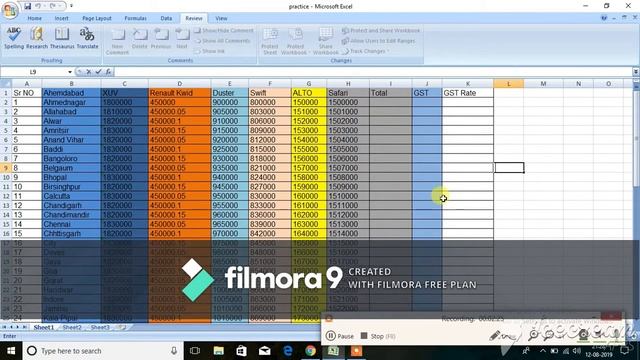Screen dimensions: 640x360
Task: Click the 'Bhopal' cell
Action: 71,178
